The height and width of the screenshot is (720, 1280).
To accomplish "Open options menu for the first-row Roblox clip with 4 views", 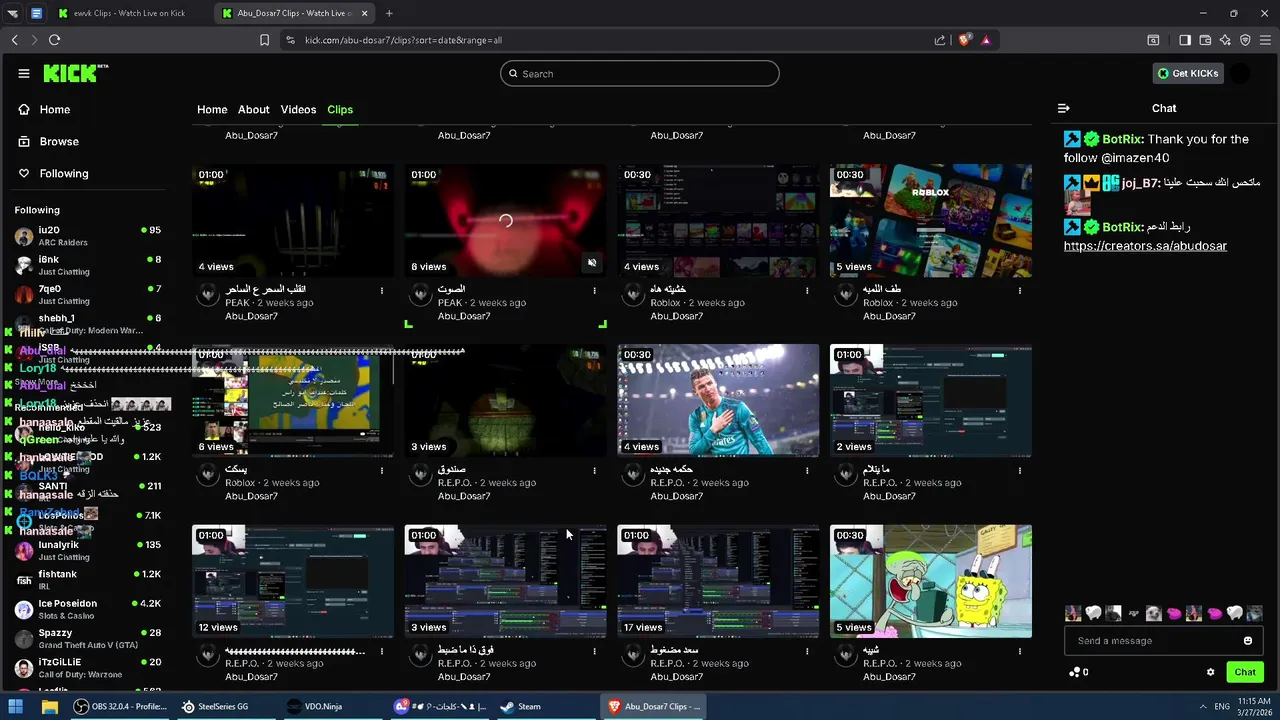I will point(807,290).
